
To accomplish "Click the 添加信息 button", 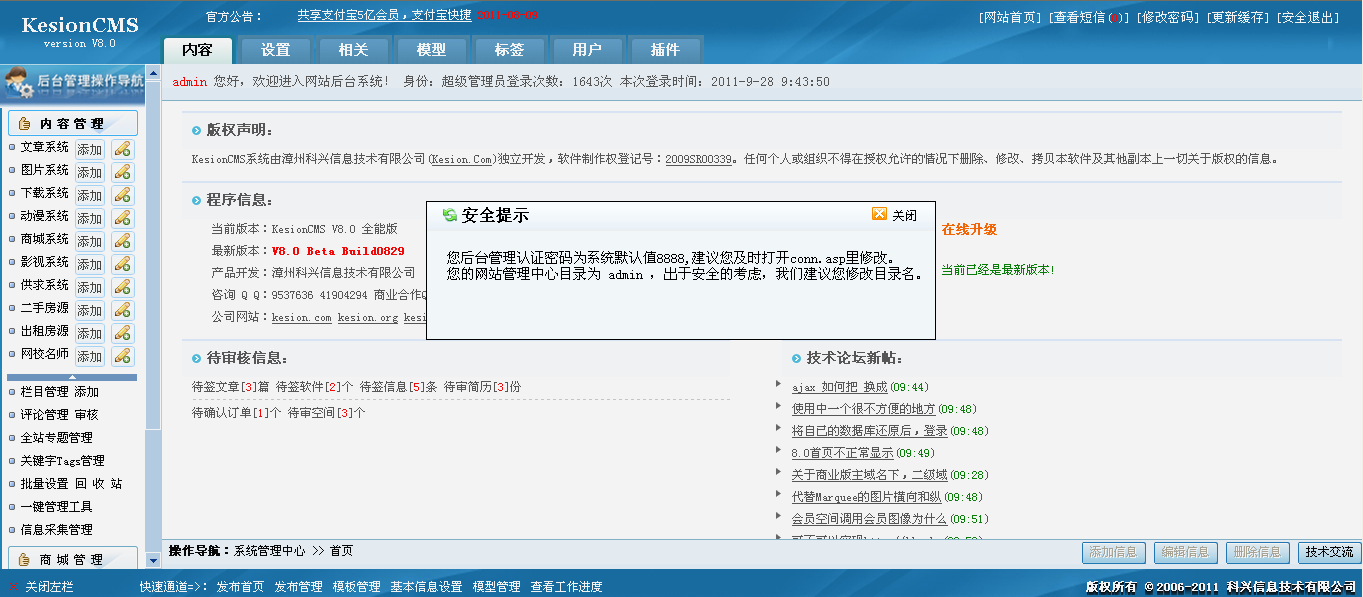I will (1112, 551).
